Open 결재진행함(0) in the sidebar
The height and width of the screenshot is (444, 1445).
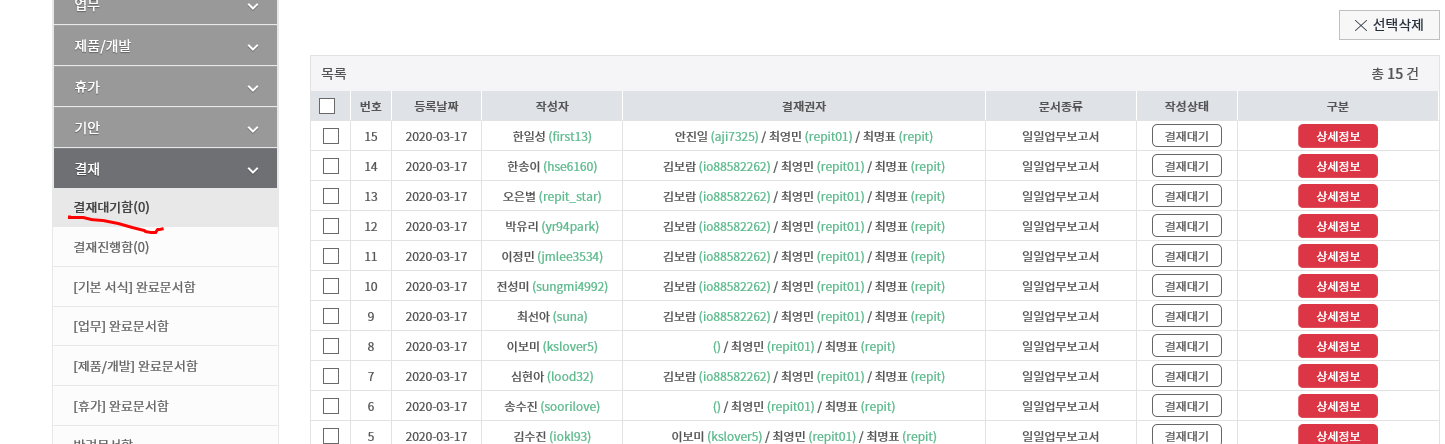111,247
